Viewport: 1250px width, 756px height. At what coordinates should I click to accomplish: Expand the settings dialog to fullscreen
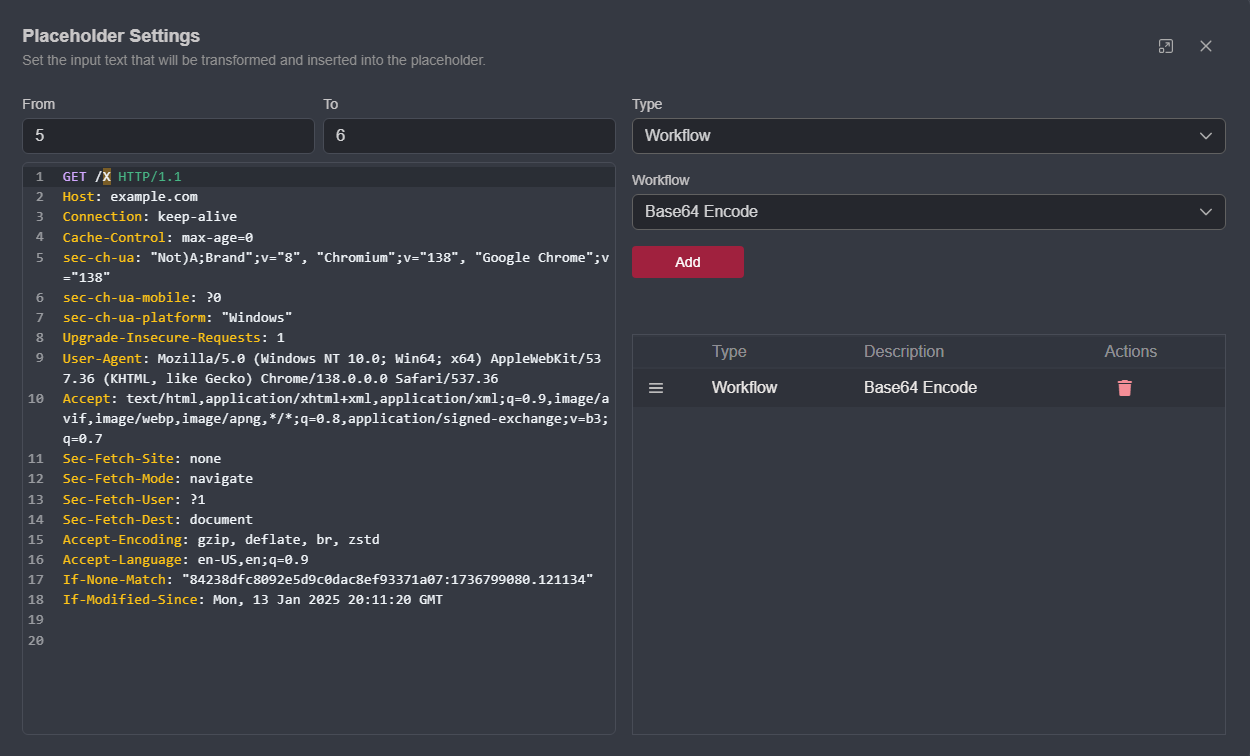click(1165, 46)
